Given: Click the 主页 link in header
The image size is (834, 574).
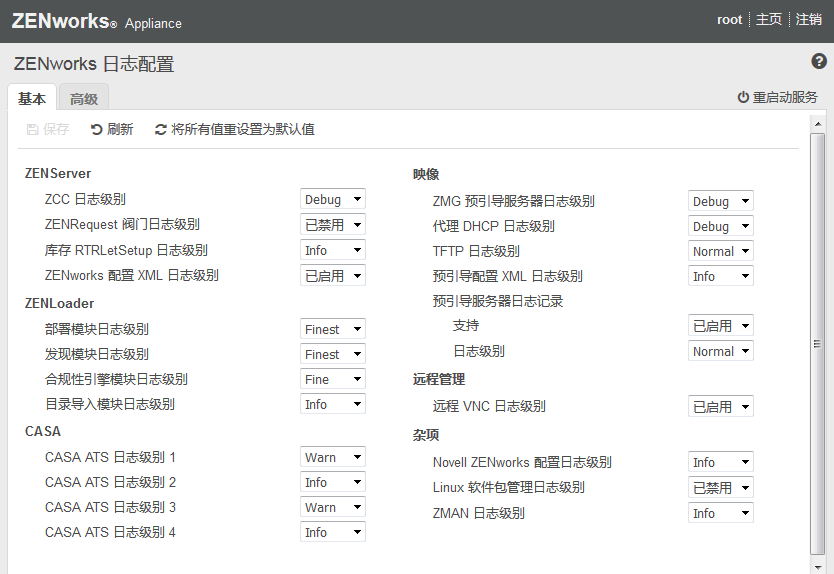Looking at the screenshot, I should [769, 20].
